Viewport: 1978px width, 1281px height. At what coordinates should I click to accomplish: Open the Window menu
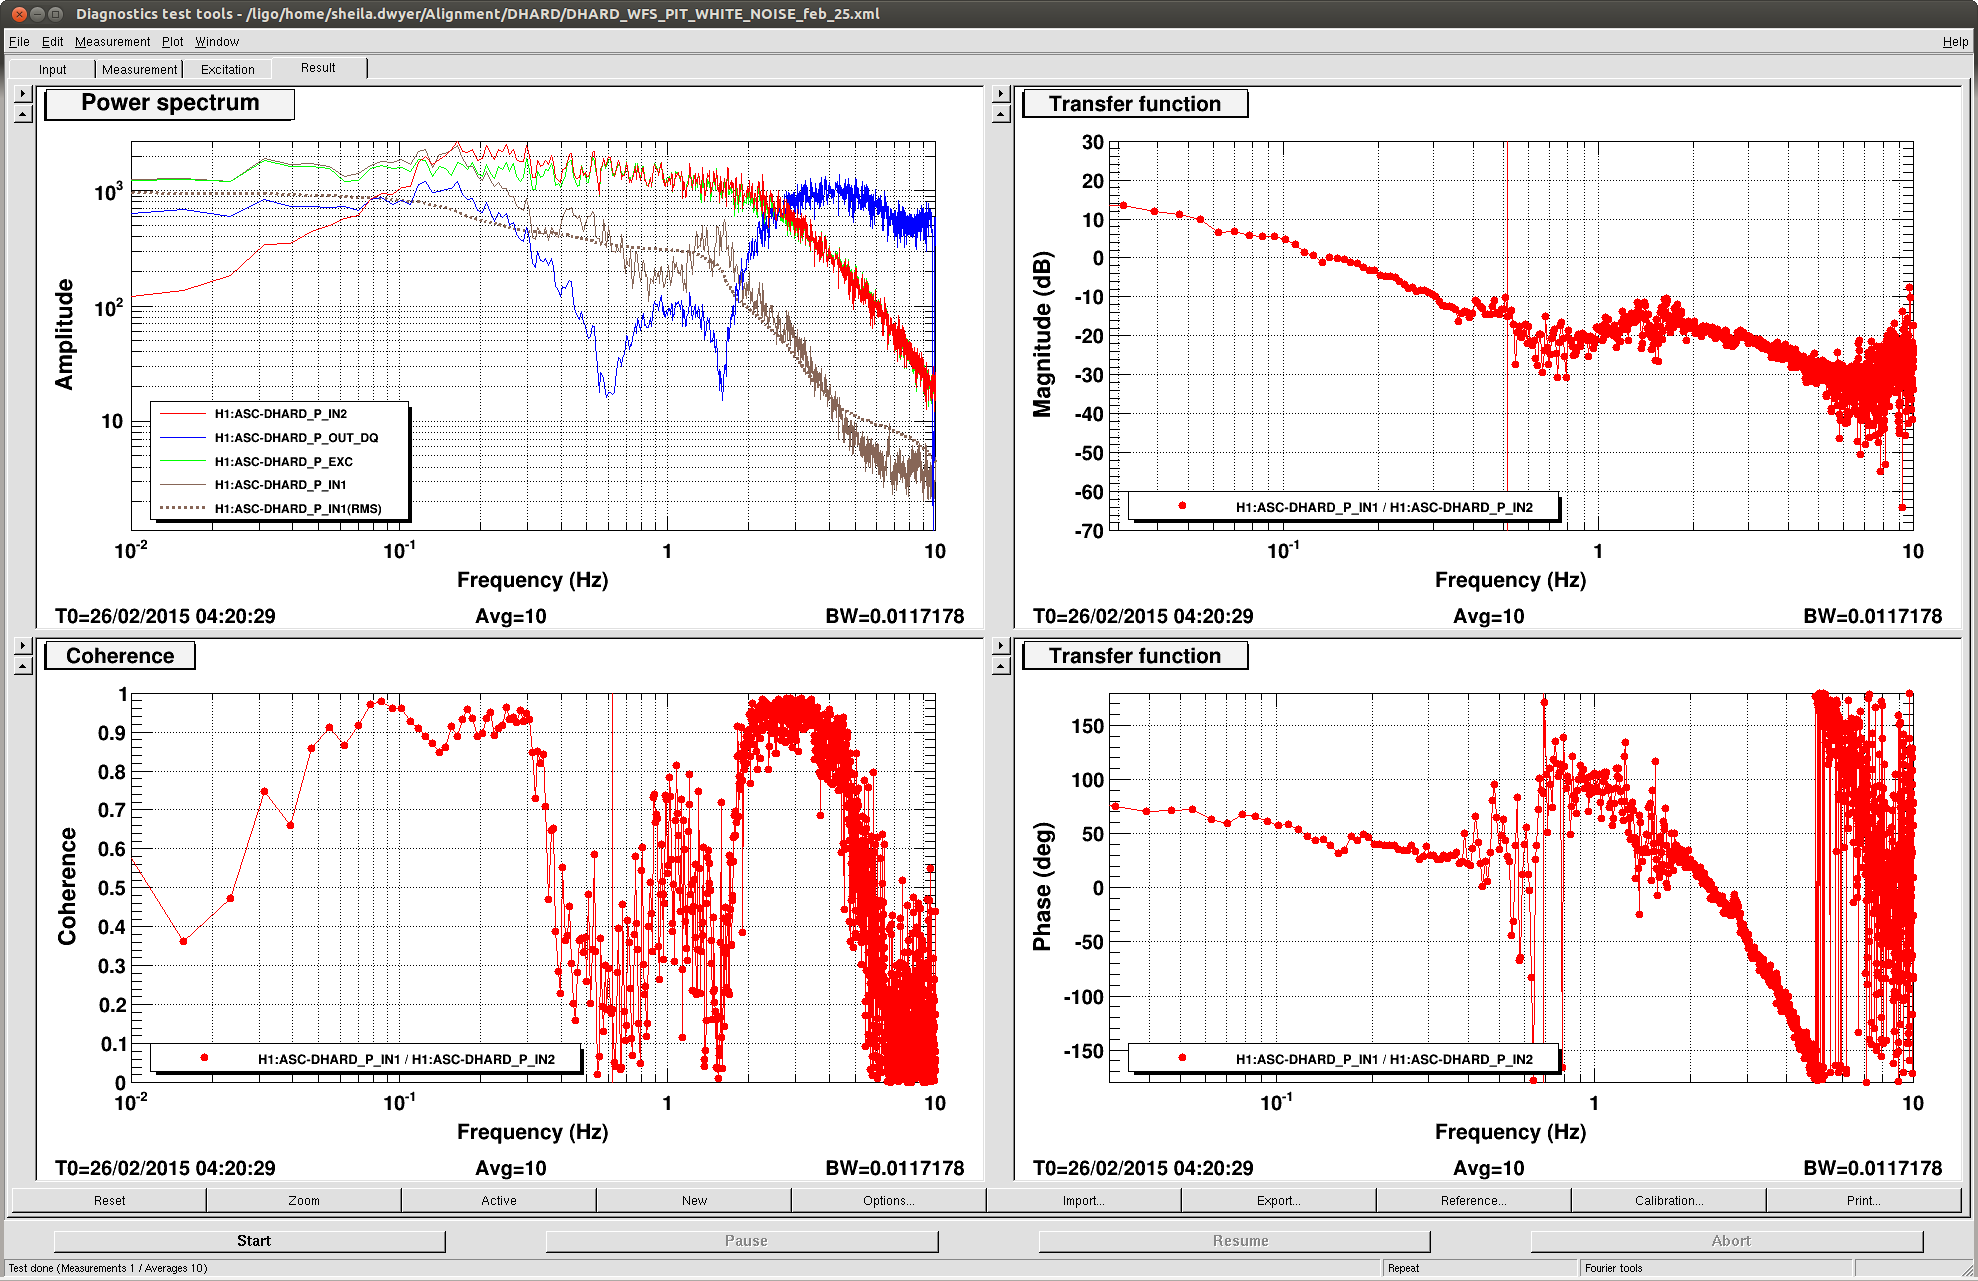click(217, 42)
